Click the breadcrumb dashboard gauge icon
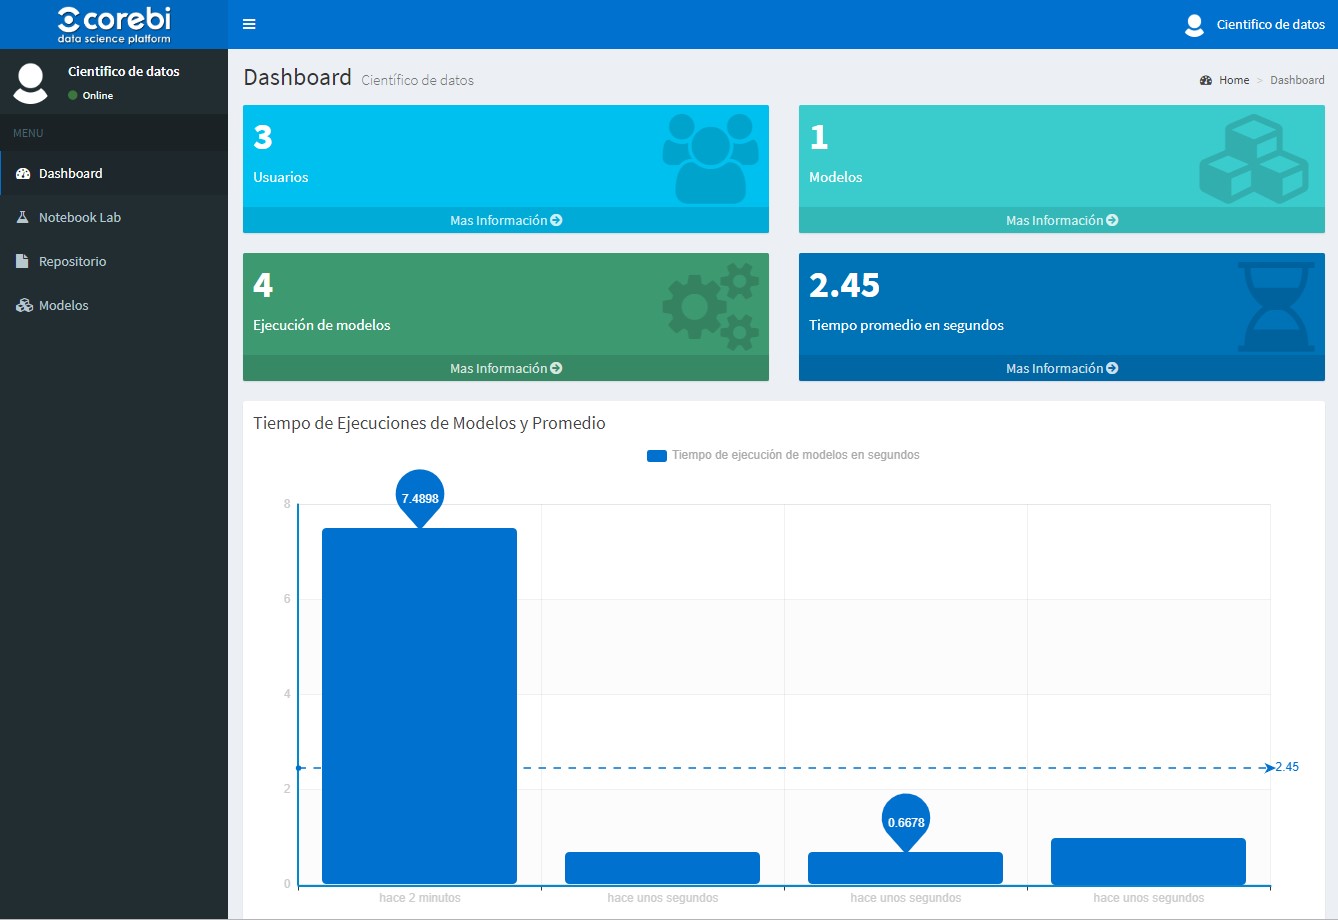This screenshot has height=920, width=1338. [x=1206, y=80]
